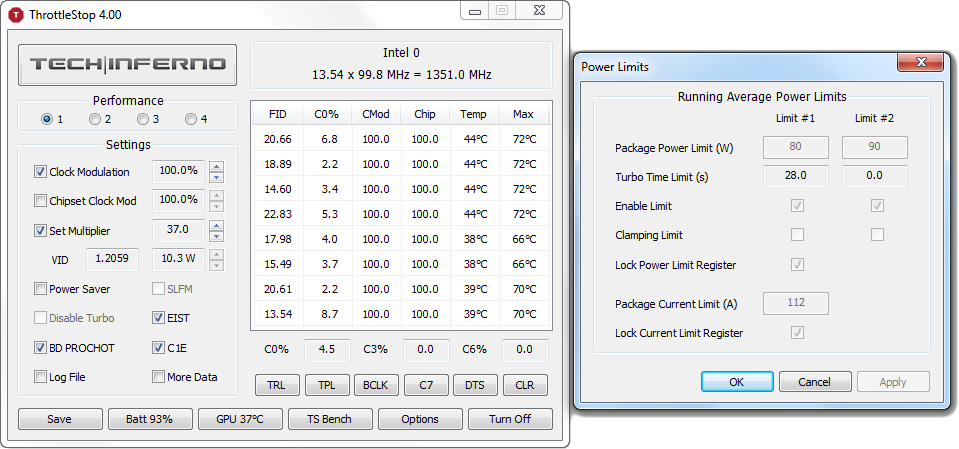The width and height of the screenshot is (959, 449).
Task: Click Cancel in Power Limits dialog
Action: tap(815, 382)
